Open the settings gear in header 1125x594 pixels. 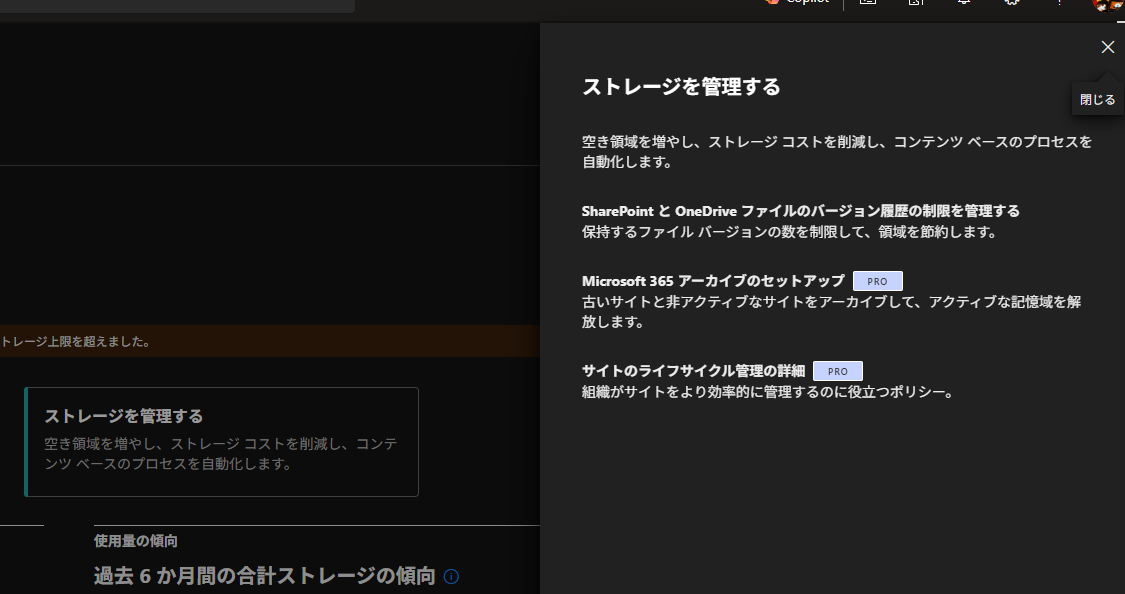(x=1012, y=3)
